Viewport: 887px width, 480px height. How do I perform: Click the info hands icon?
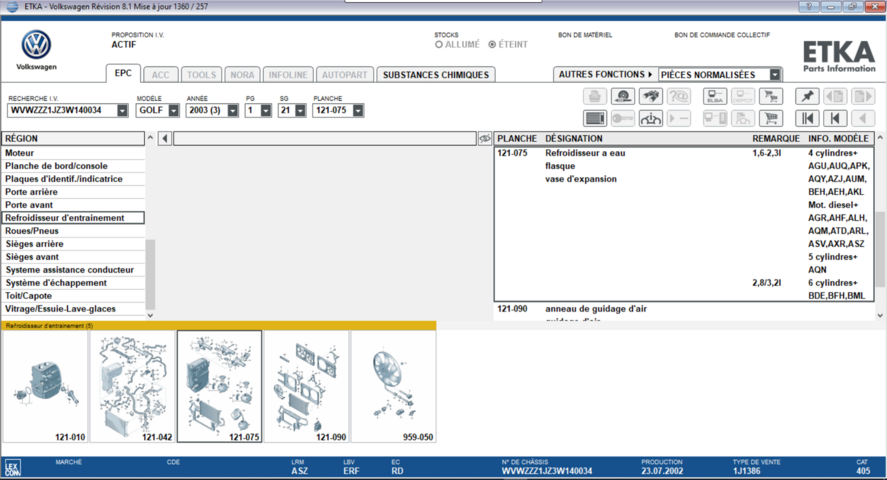click(x=651, y=118)
